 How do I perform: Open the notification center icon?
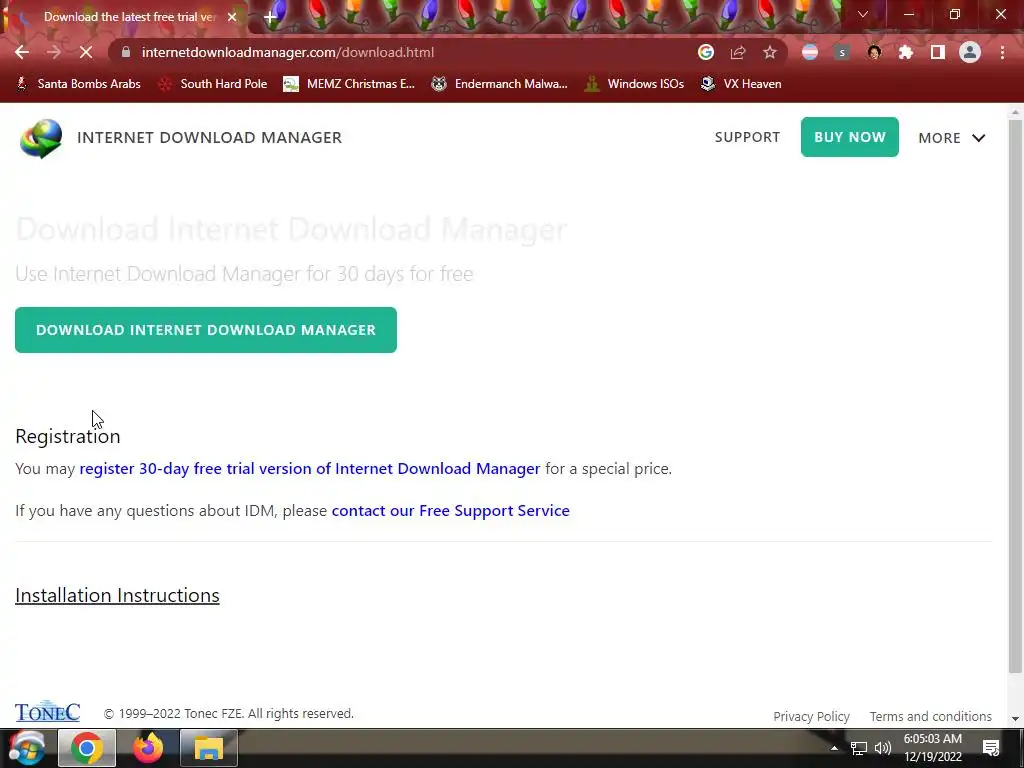click(x=991, y=748)
